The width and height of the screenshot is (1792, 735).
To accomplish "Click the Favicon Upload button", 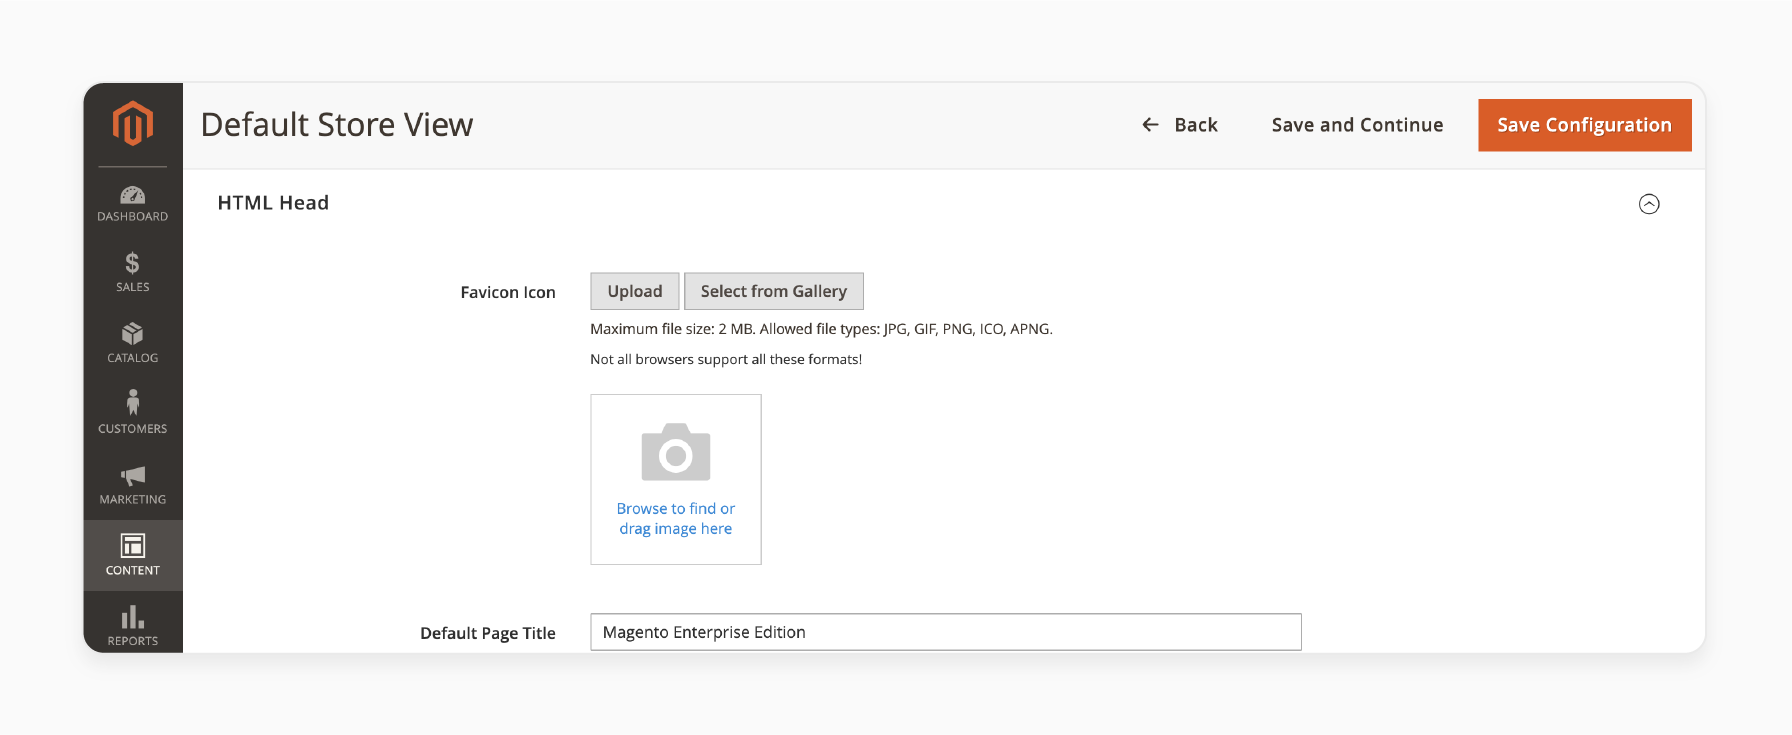I will pos(635,291).
